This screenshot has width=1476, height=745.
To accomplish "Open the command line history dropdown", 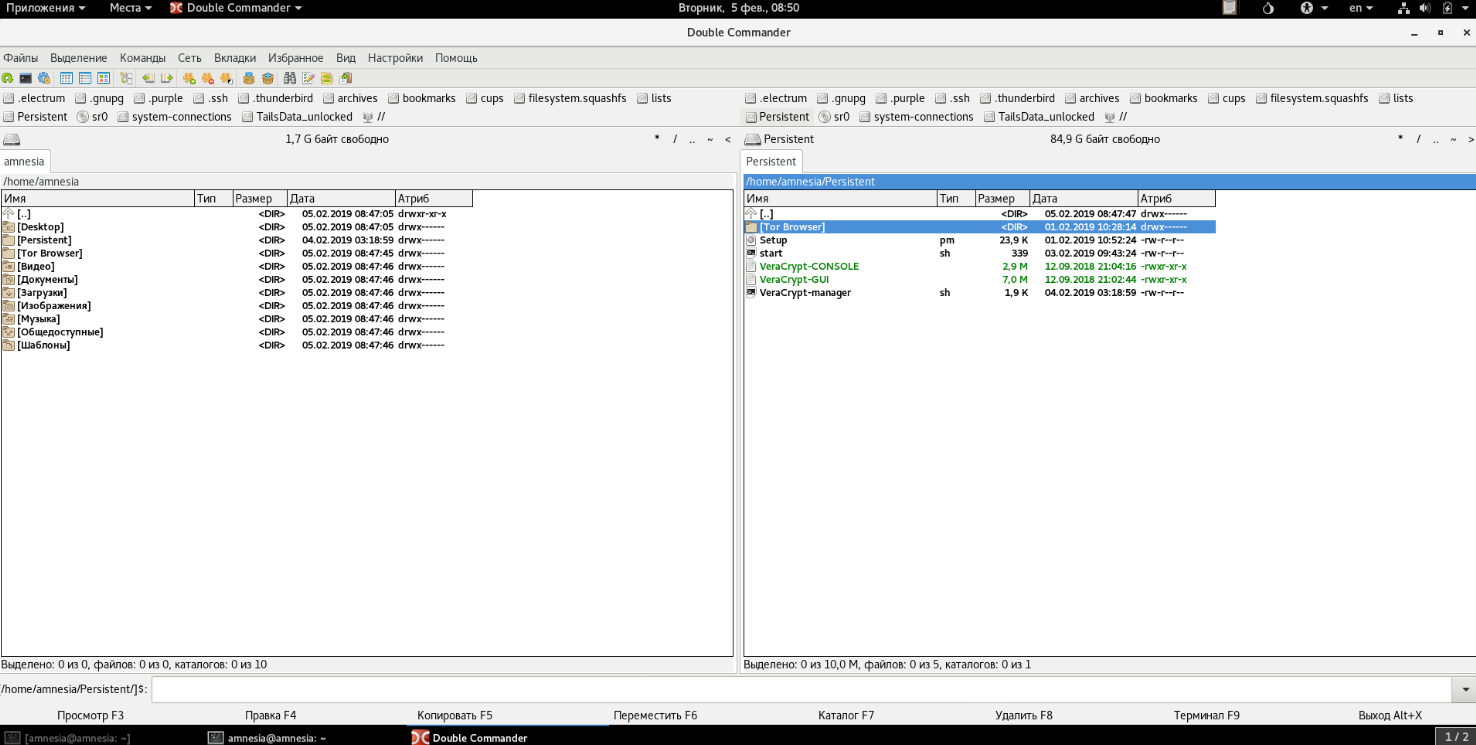I will tap(1466, 690).
